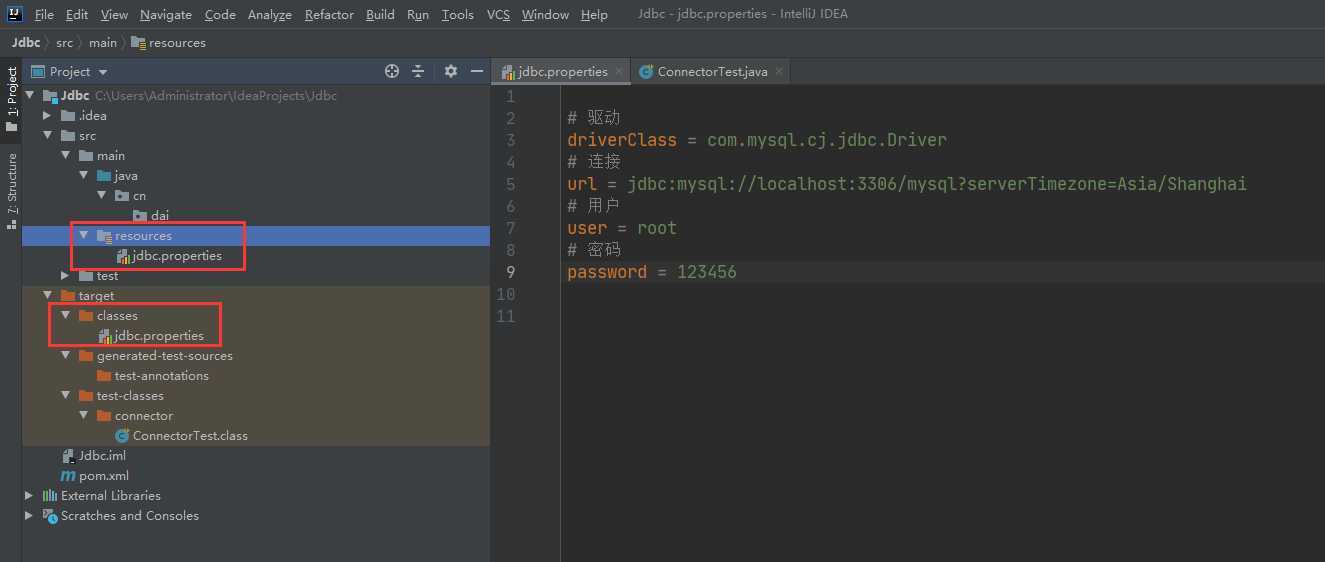The width and height of the screenshot is (1325, 562).
Task: Collapse the src folder
Action: tap(47, 136)
